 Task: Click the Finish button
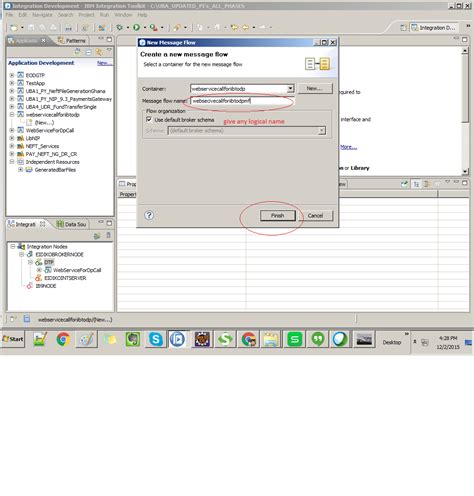pos(278,216)
